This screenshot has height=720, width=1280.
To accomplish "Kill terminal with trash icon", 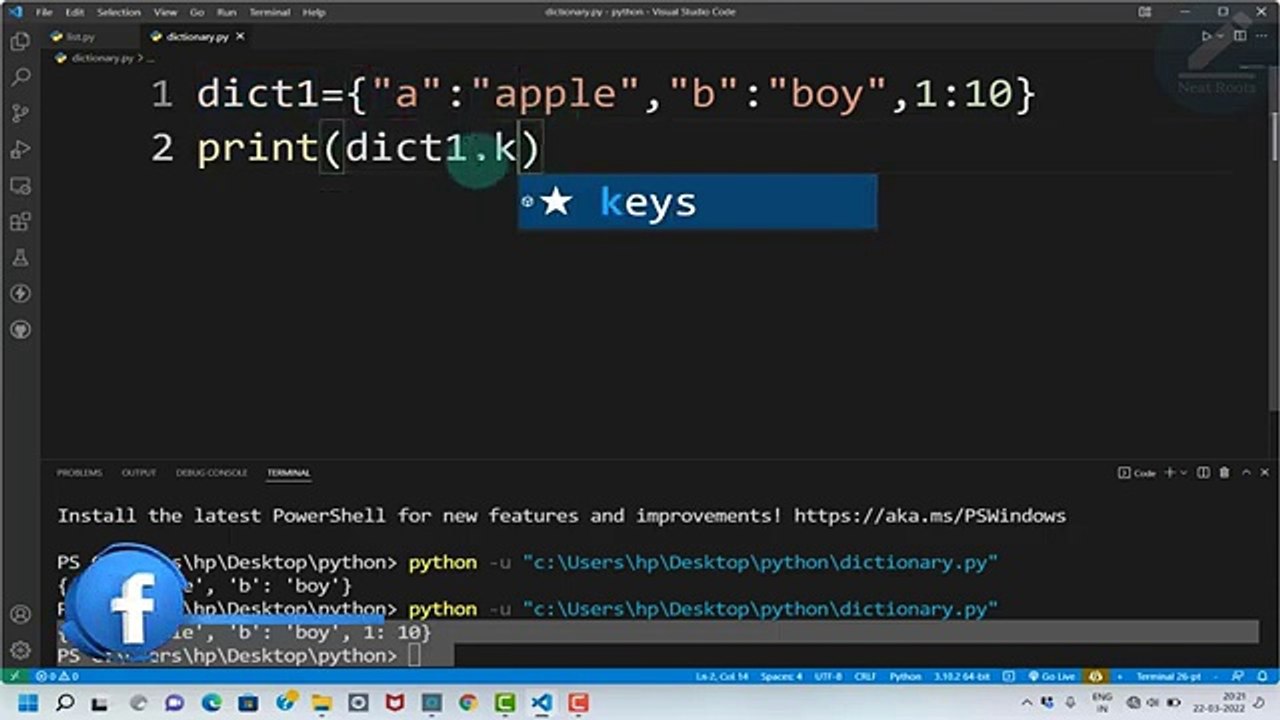I will [x=1225, y=473].
